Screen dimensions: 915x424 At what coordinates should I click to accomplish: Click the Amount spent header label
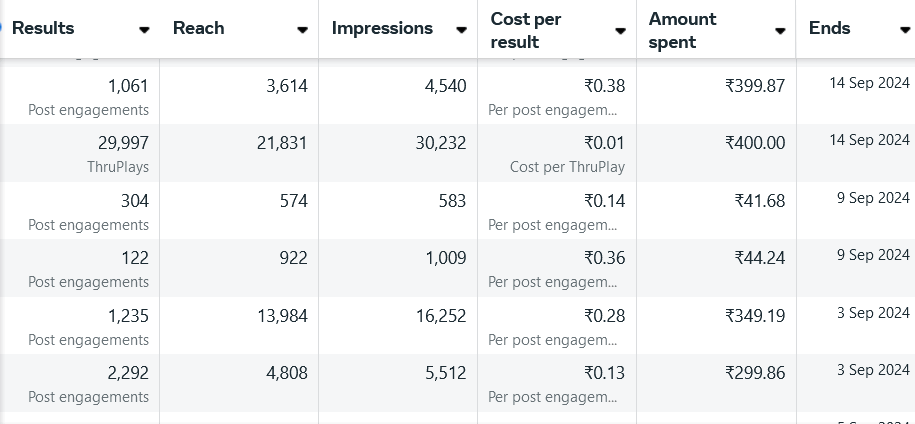coord(683,30)
